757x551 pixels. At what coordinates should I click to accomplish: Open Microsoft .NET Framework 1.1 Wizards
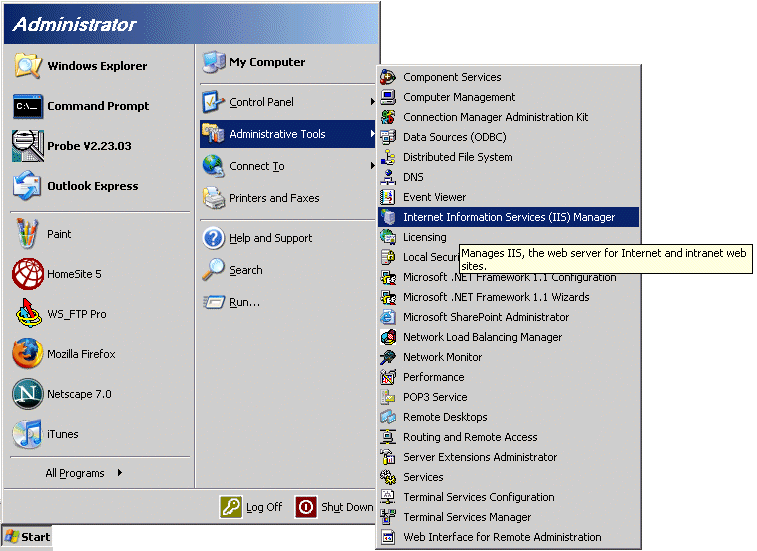pos(508,297)
